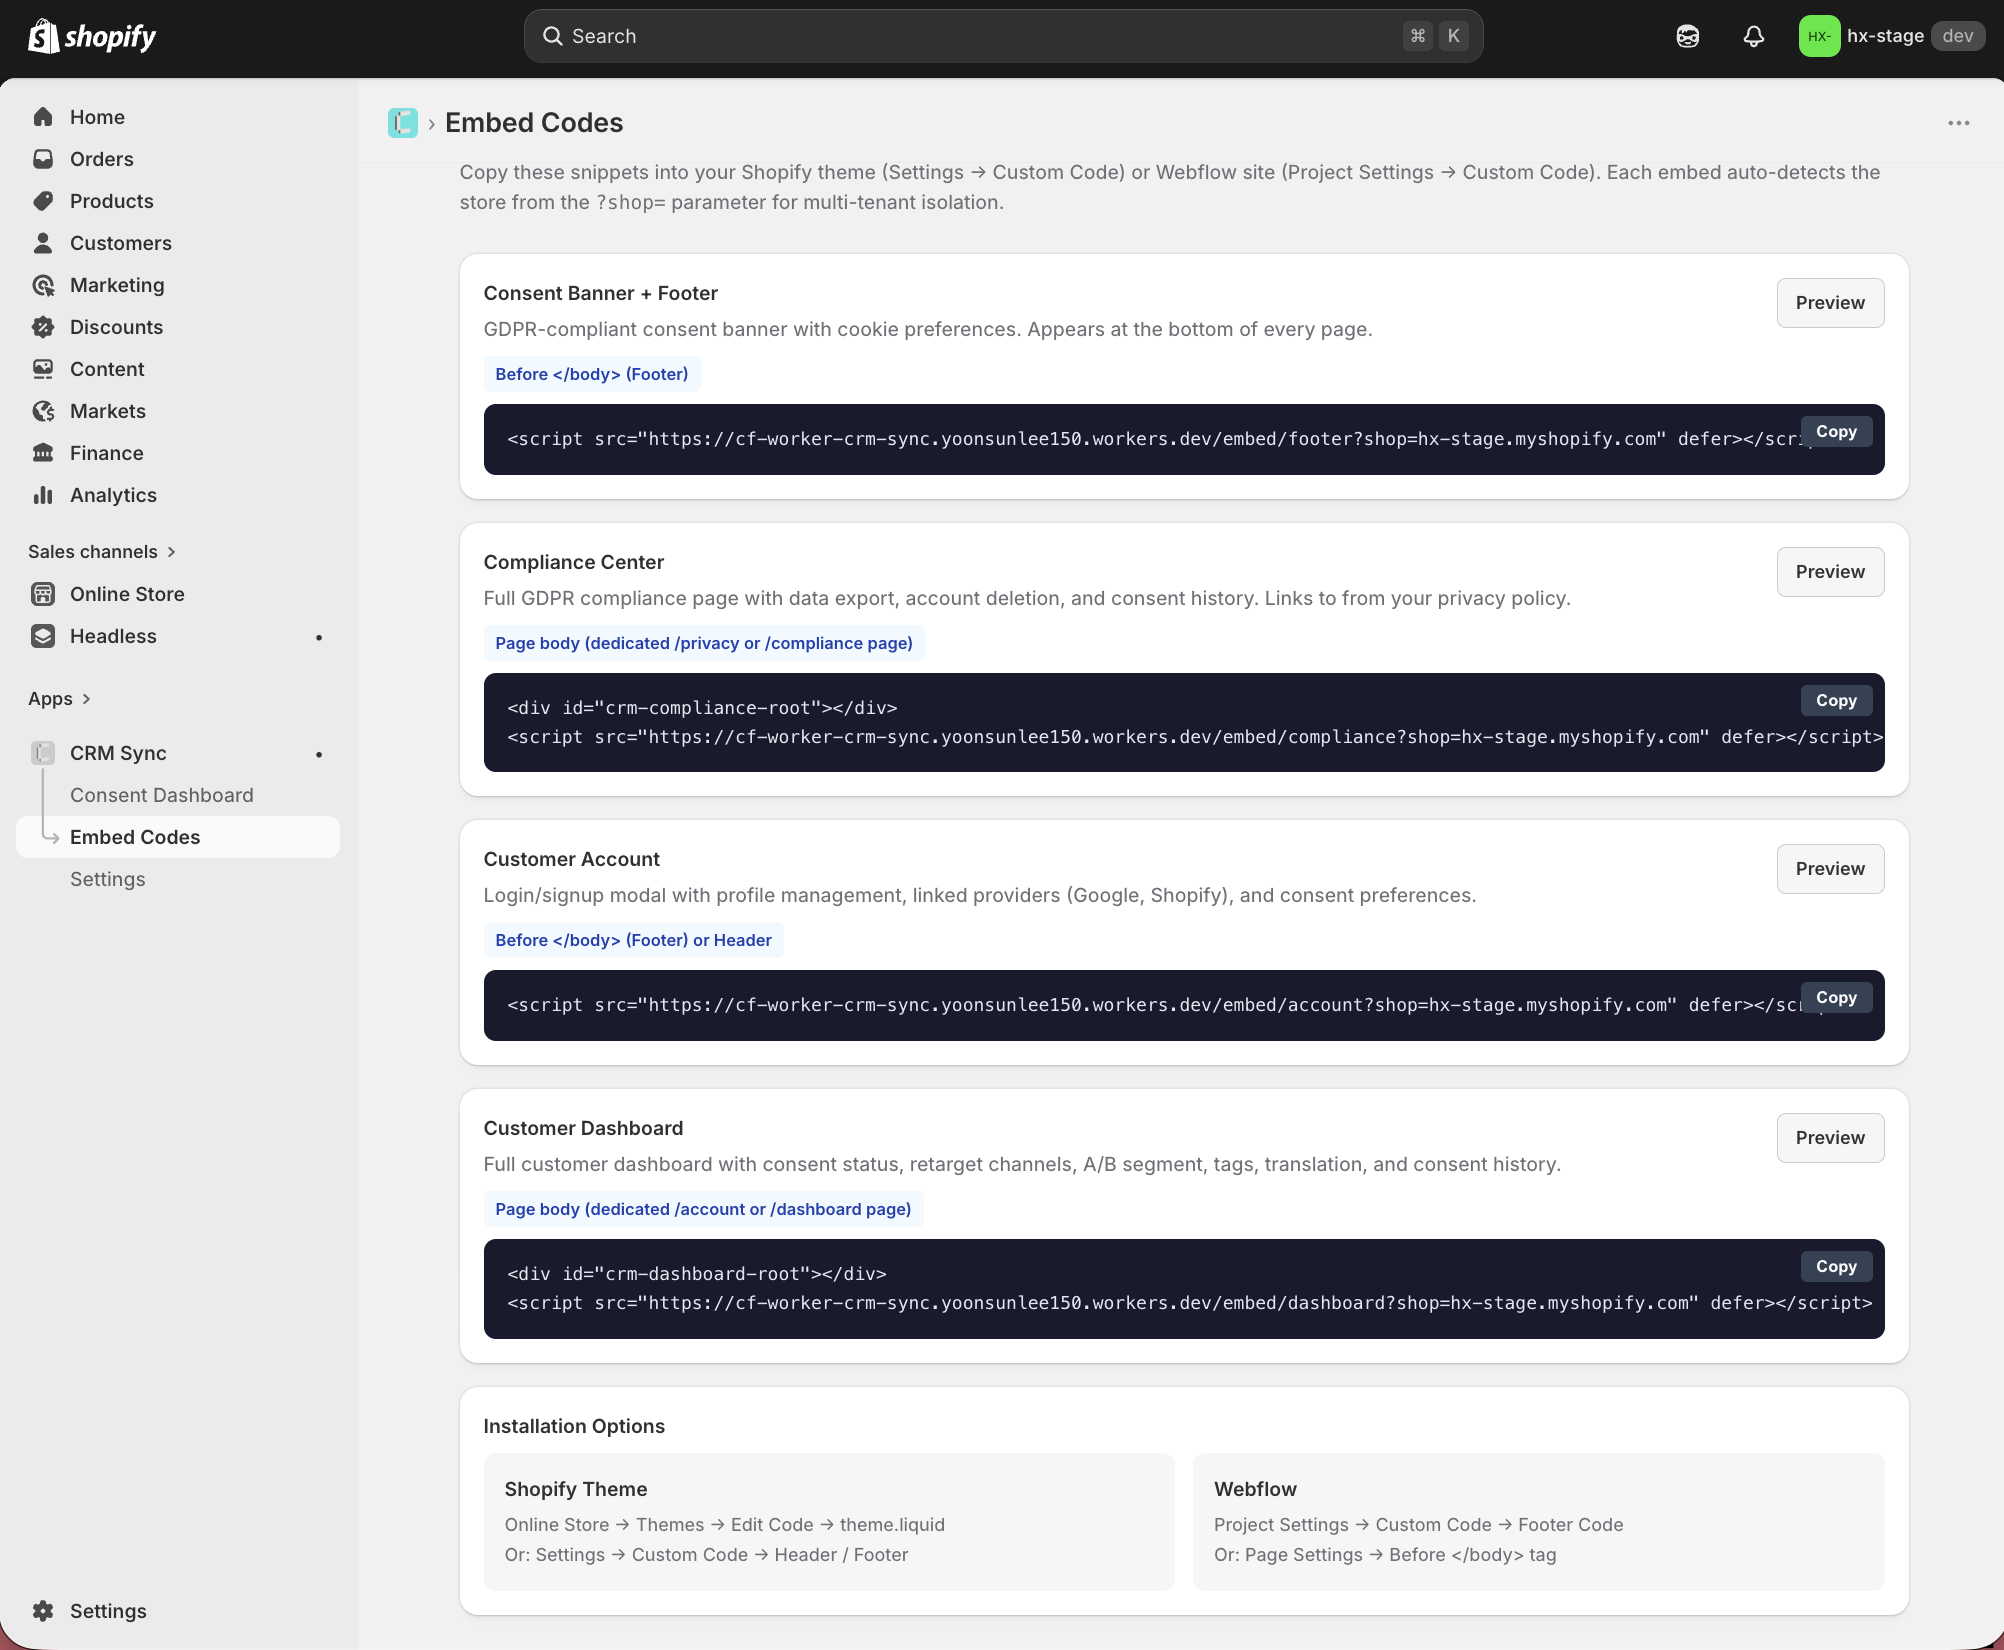Click the crm-dashboard-root code block
Screen dimensions: 2004x1650
click(x=1184, y=1289)
